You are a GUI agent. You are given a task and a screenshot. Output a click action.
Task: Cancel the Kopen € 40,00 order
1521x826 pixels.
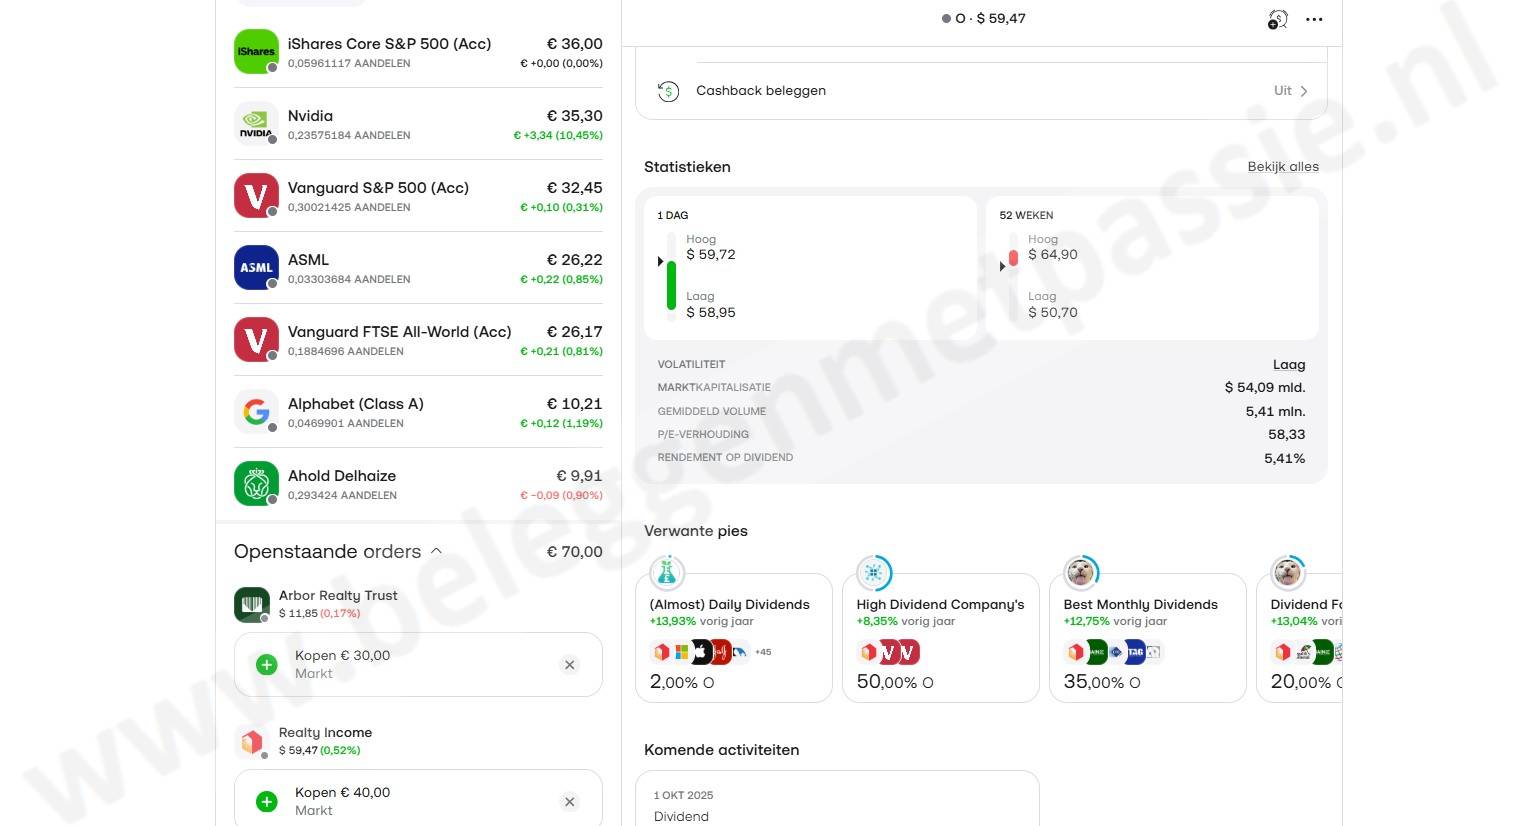pyautogui.click(x=569, y=802)
